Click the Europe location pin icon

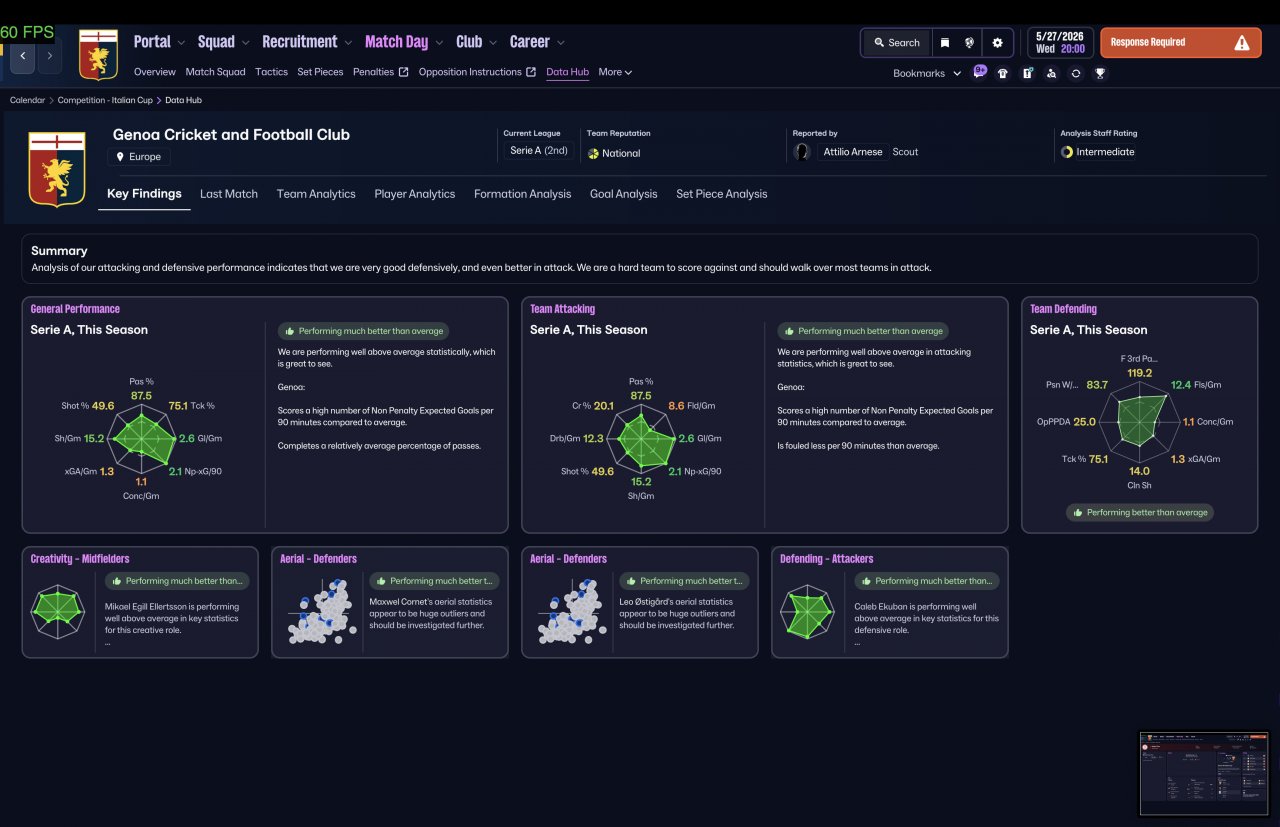pyautogui.click(x=120, y=157)
